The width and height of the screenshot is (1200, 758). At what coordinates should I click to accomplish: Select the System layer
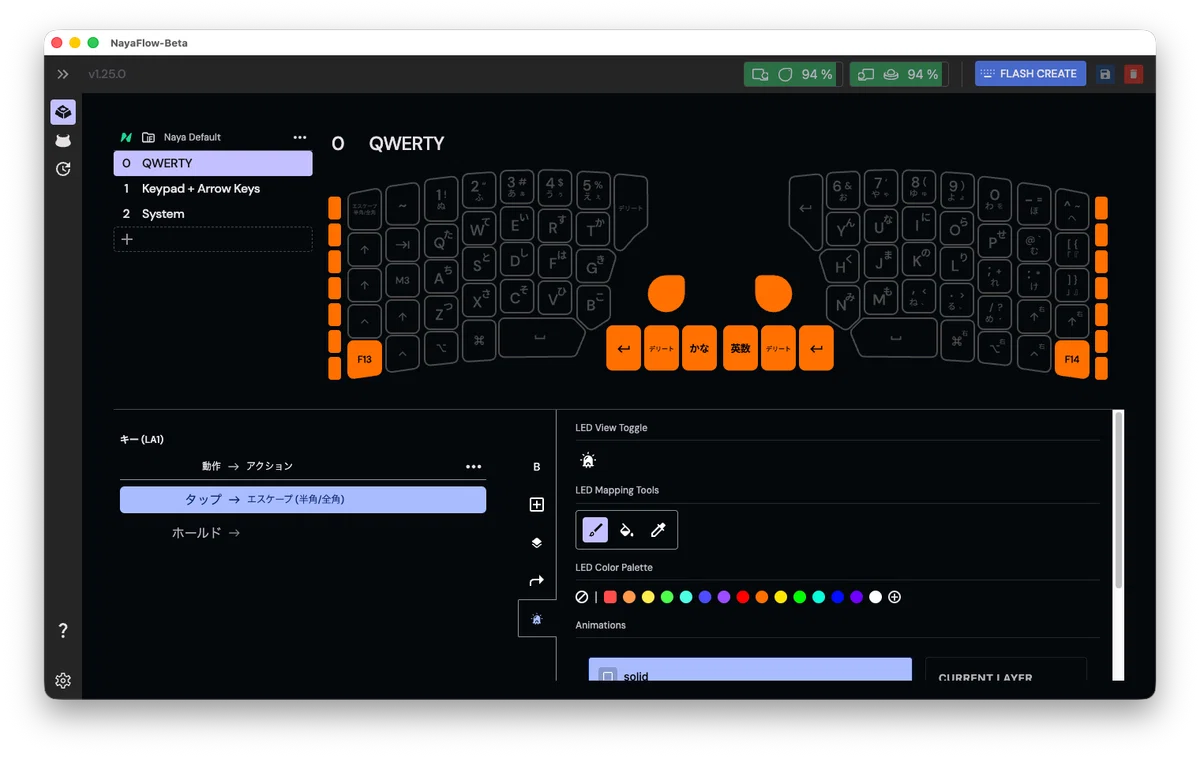point(213,214)
